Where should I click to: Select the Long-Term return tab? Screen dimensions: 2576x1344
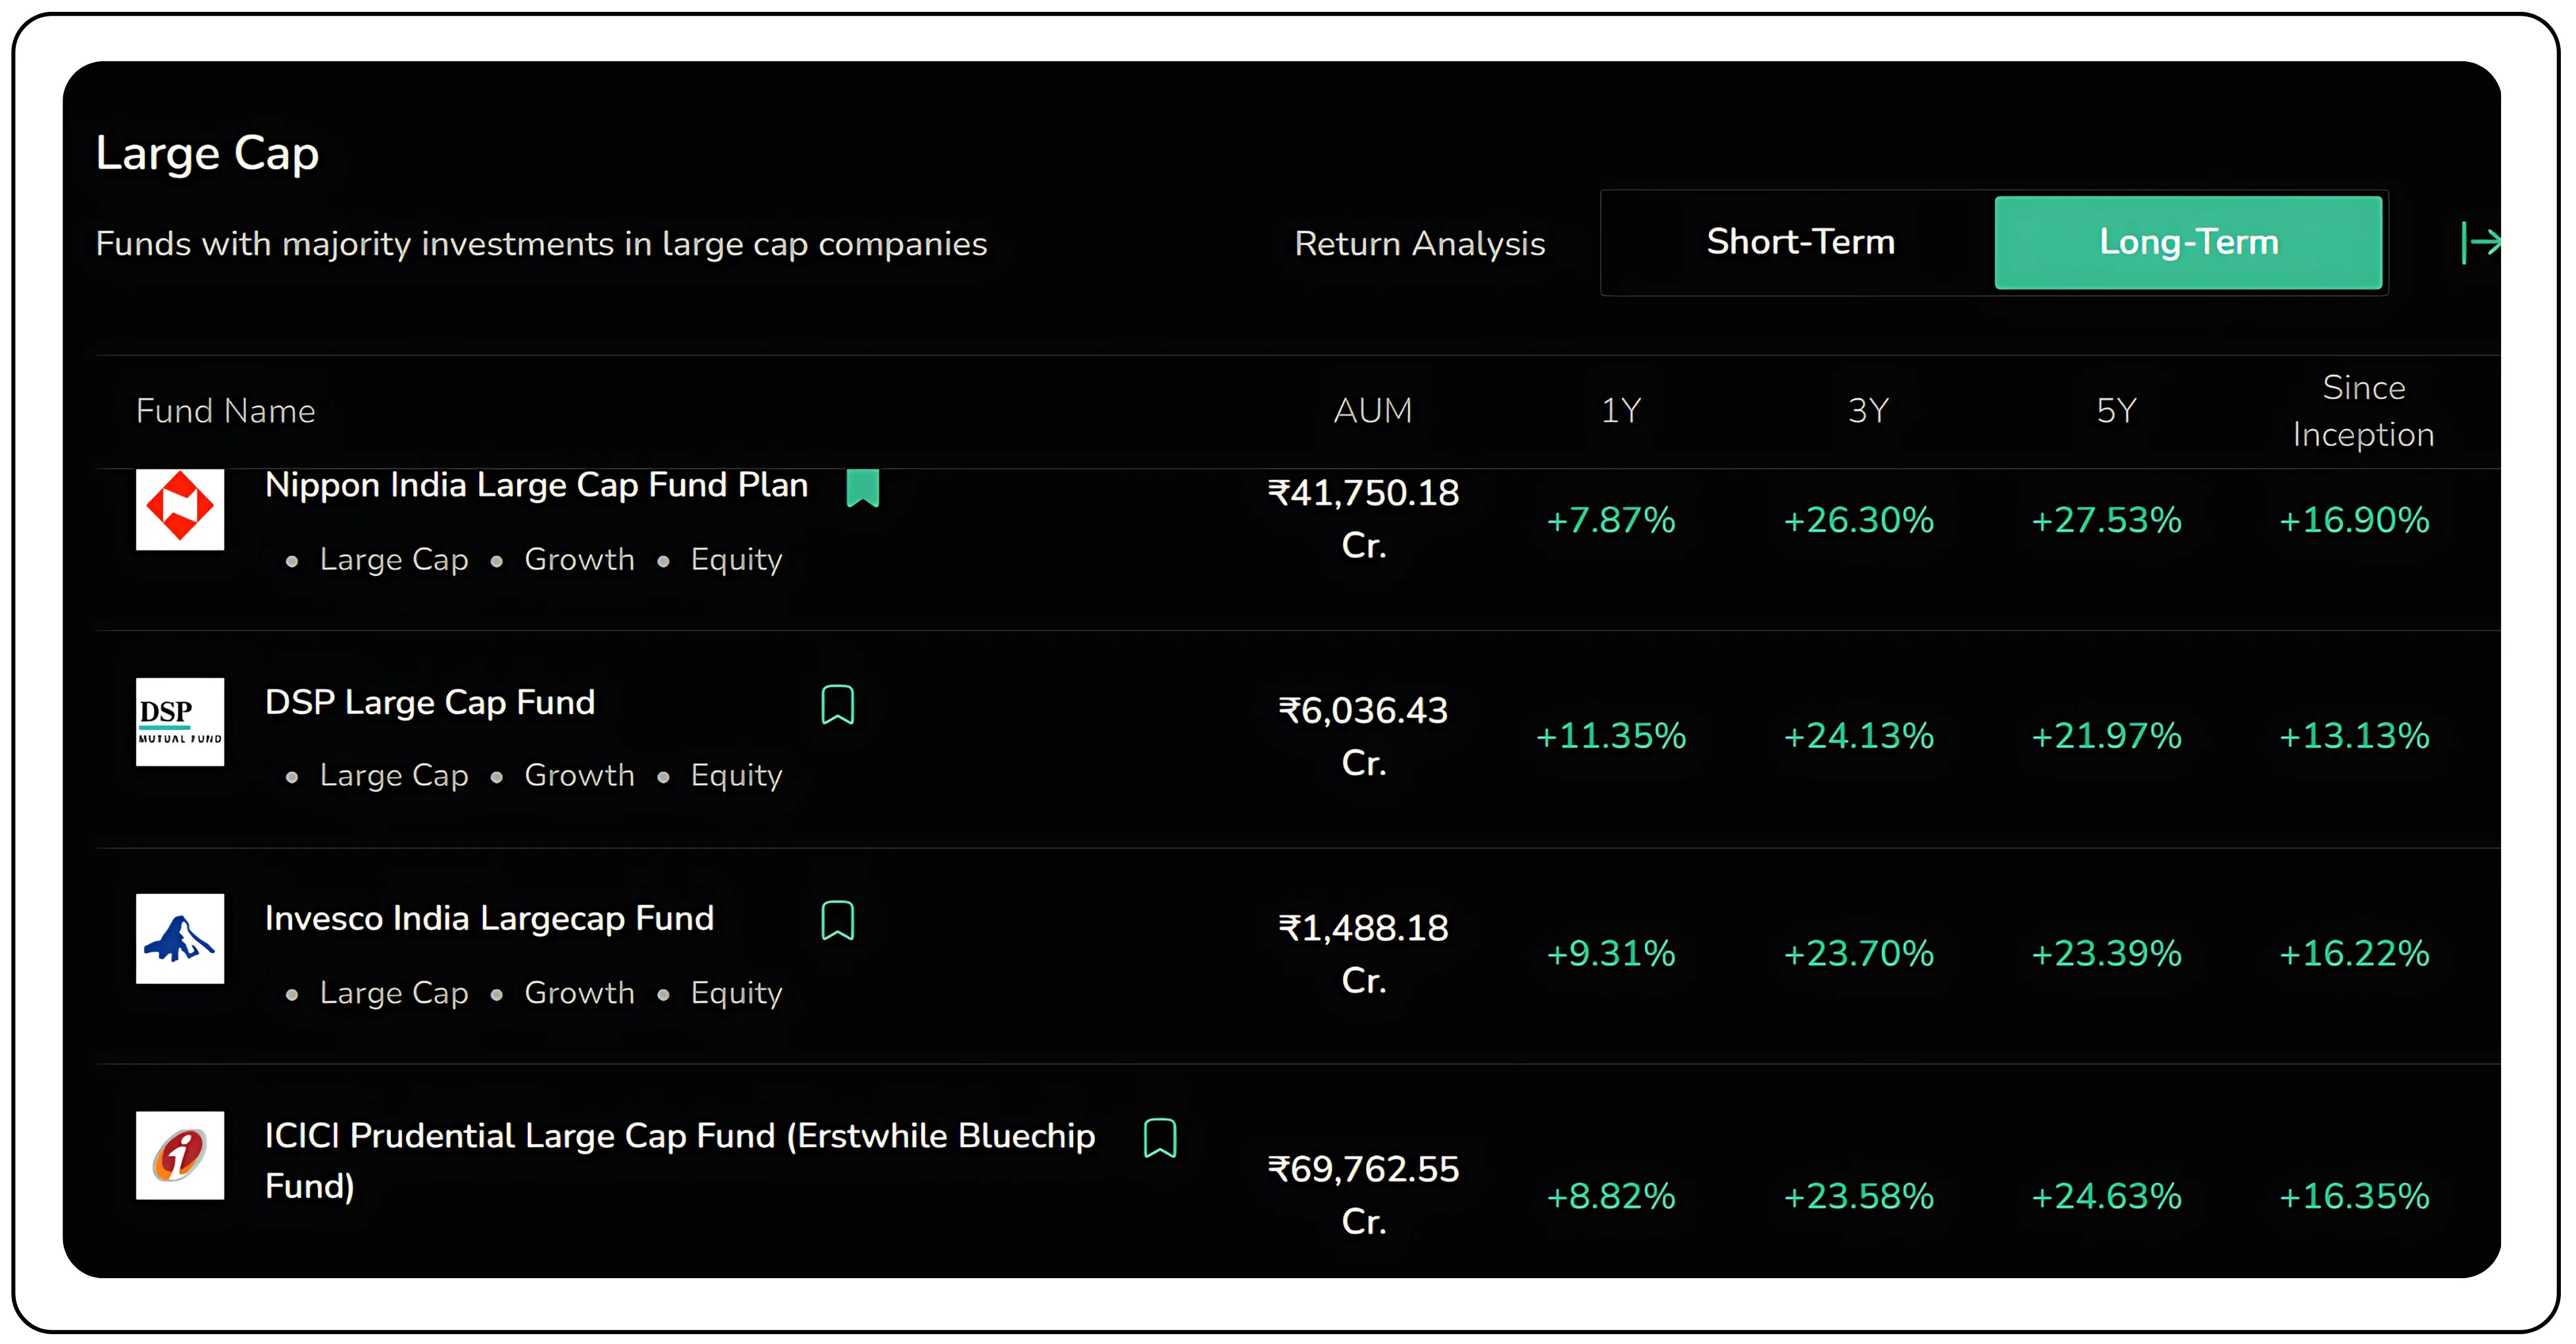pyautogui.click(x=2188, y=242)
